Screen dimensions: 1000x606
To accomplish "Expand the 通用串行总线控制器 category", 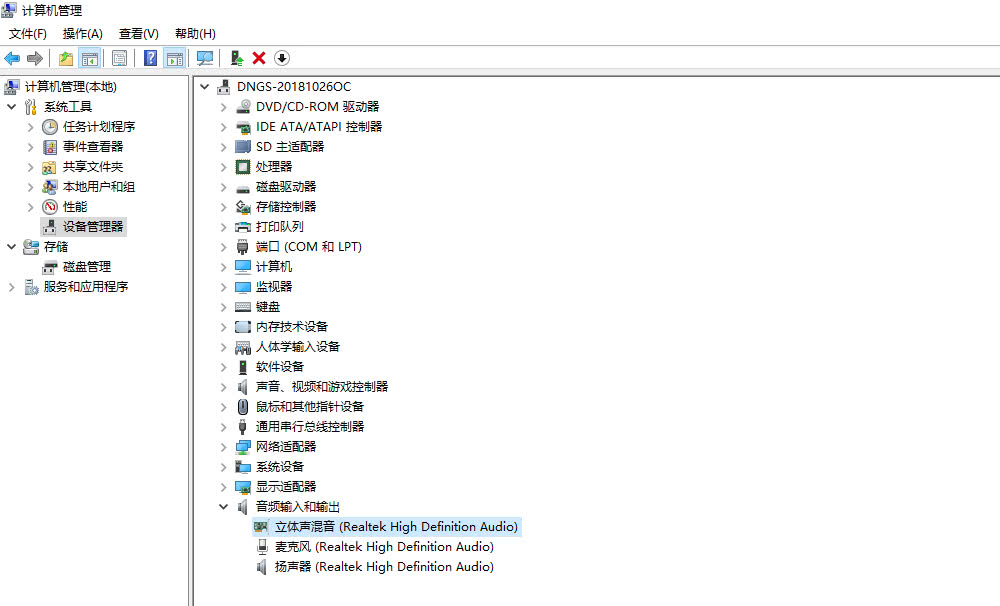I will 223,427.
